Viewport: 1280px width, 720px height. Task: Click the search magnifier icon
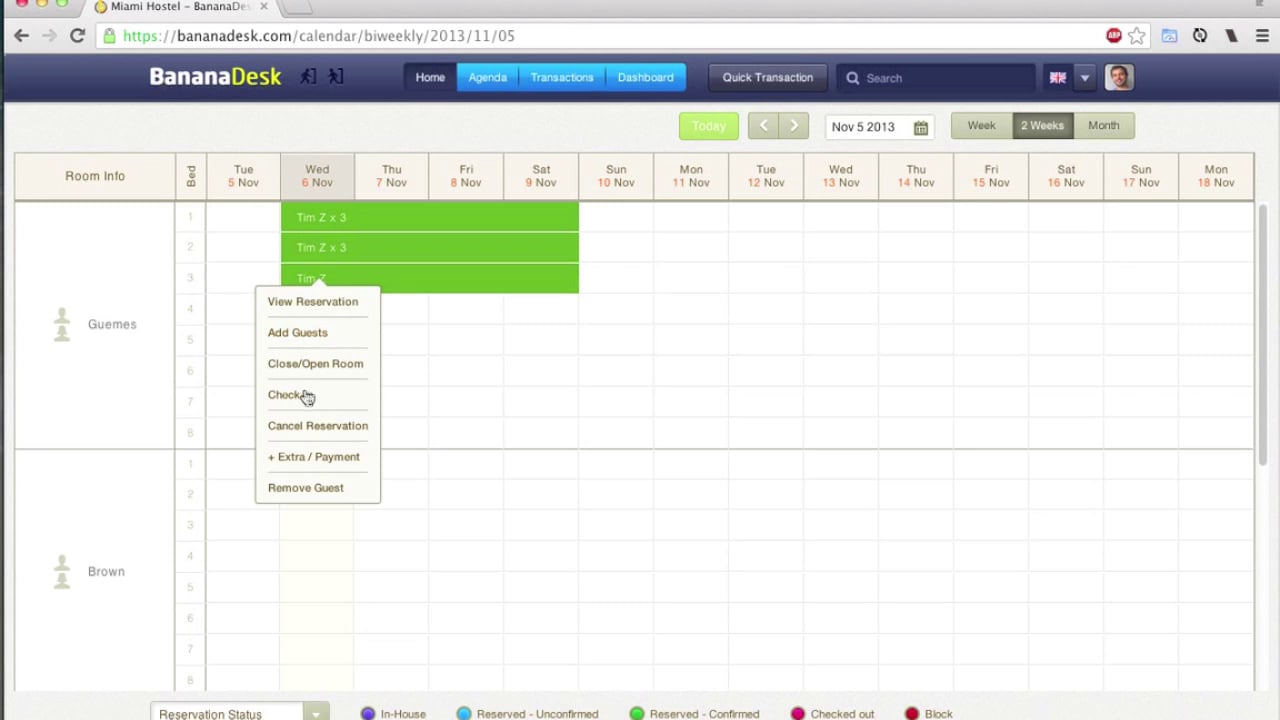point(852,77)
